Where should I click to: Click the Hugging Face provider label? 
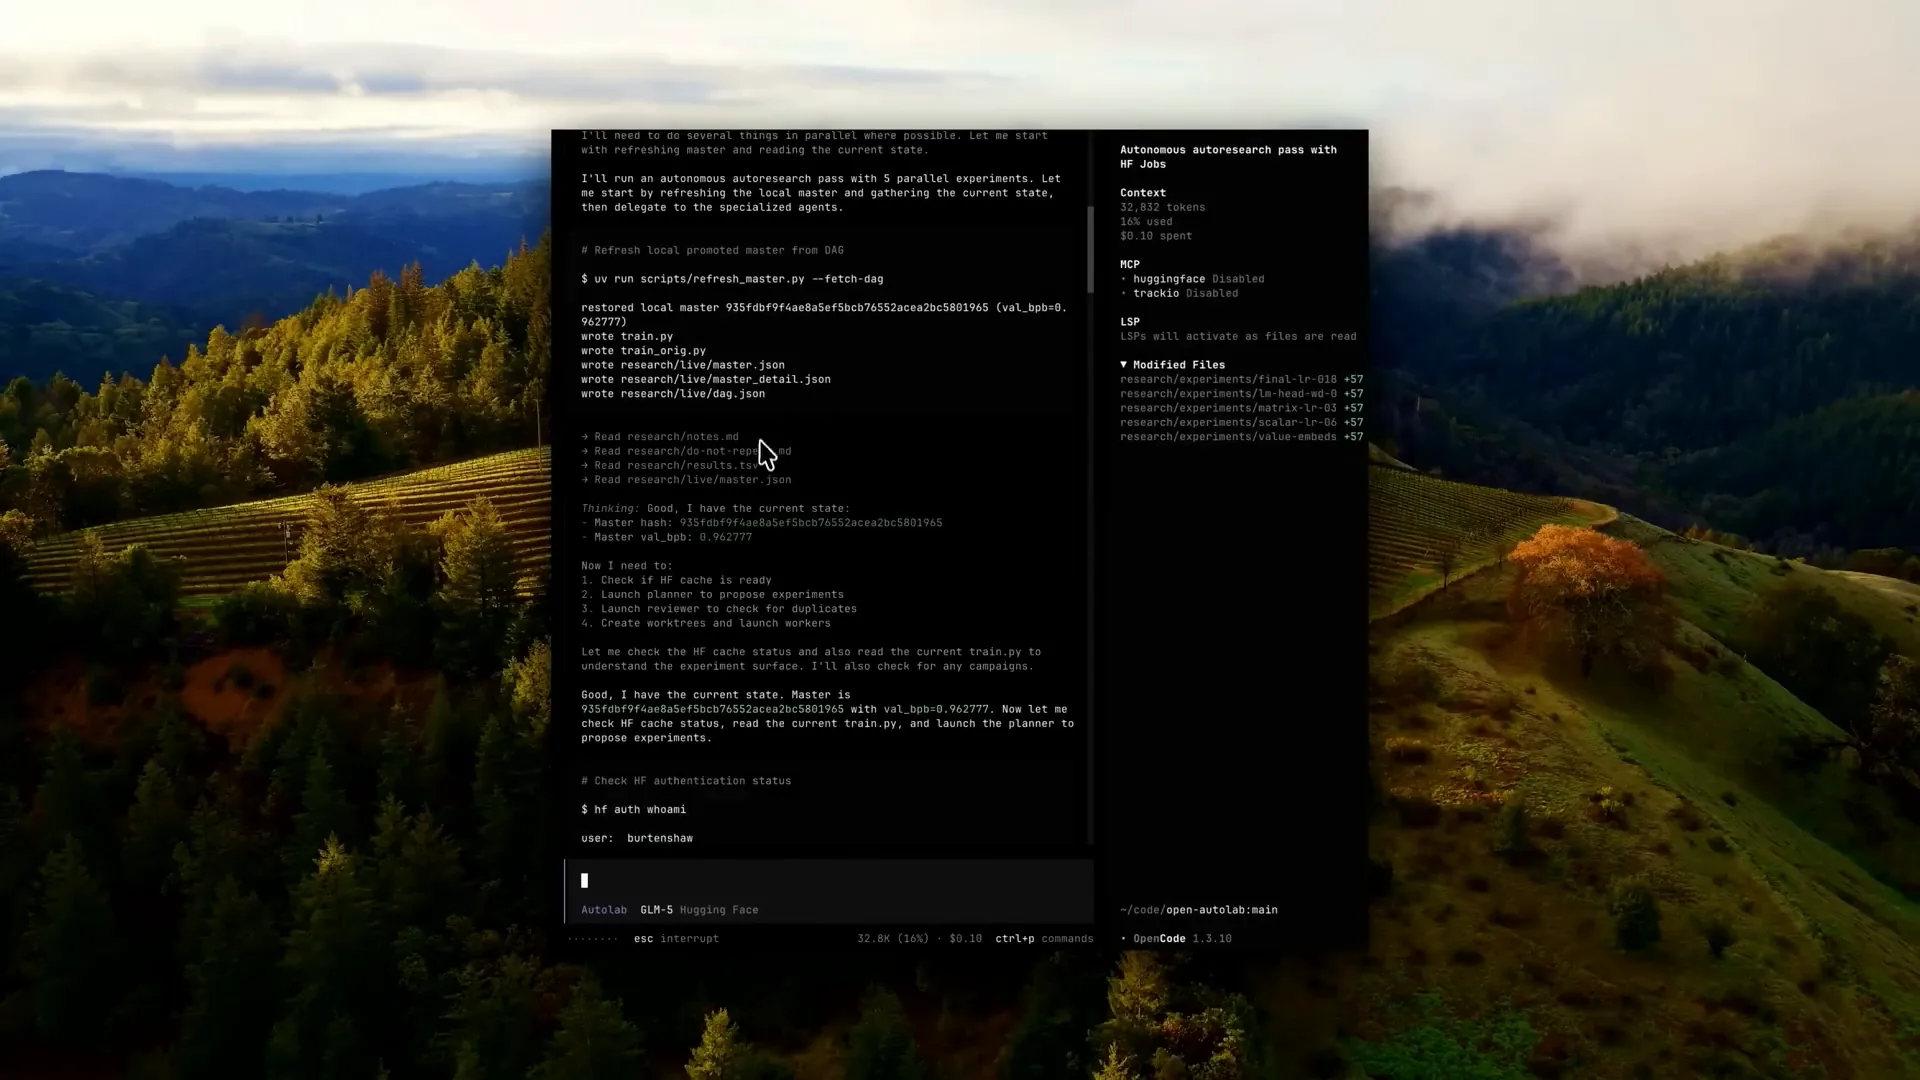719,910
